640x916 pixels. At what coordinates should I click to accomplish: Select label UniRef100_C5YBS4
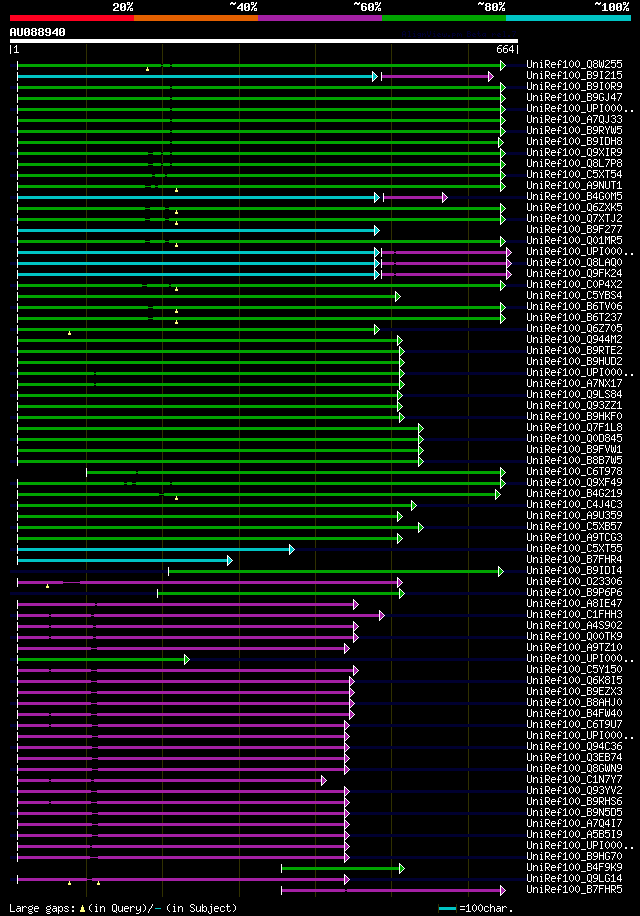click(574, 296)
